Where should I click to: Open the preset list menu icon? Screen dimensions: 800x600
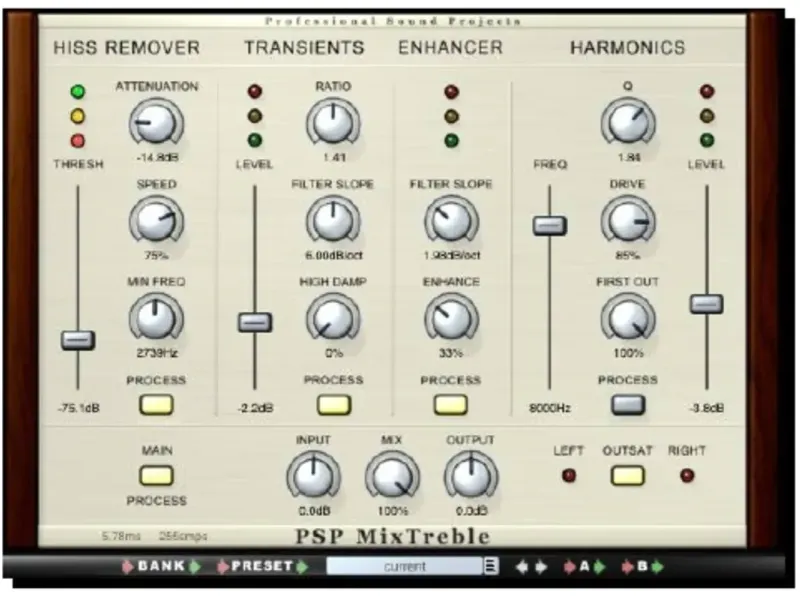[x=490, y=566]
